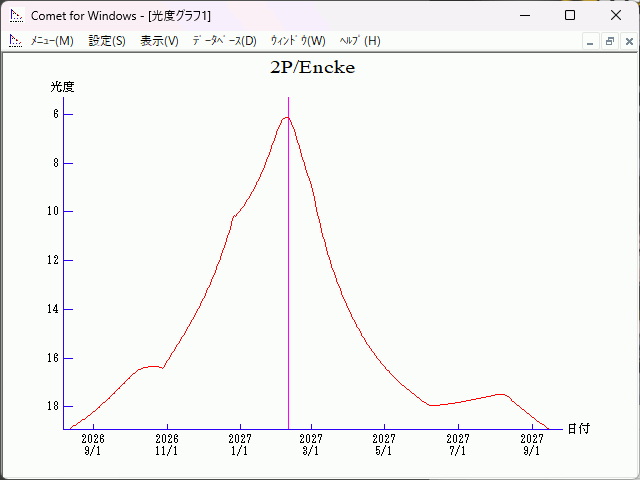Minimize the Comet for Windows window

coord(524,16)
